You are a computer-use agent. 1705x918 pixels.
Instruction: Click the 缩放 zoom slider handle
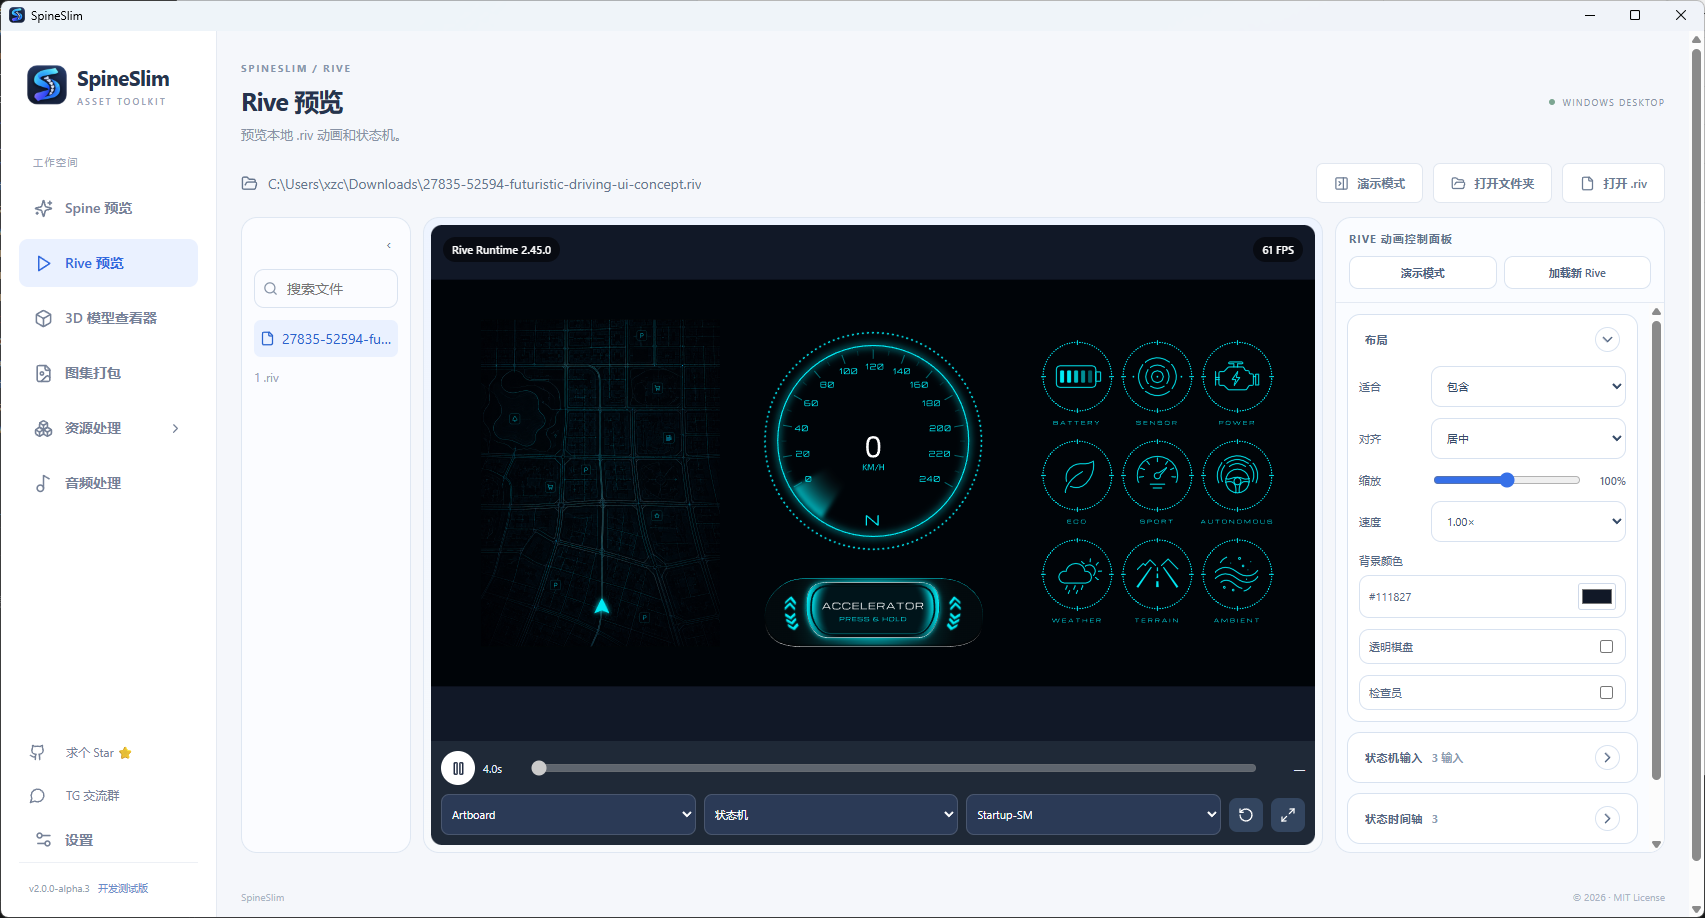1507,480
